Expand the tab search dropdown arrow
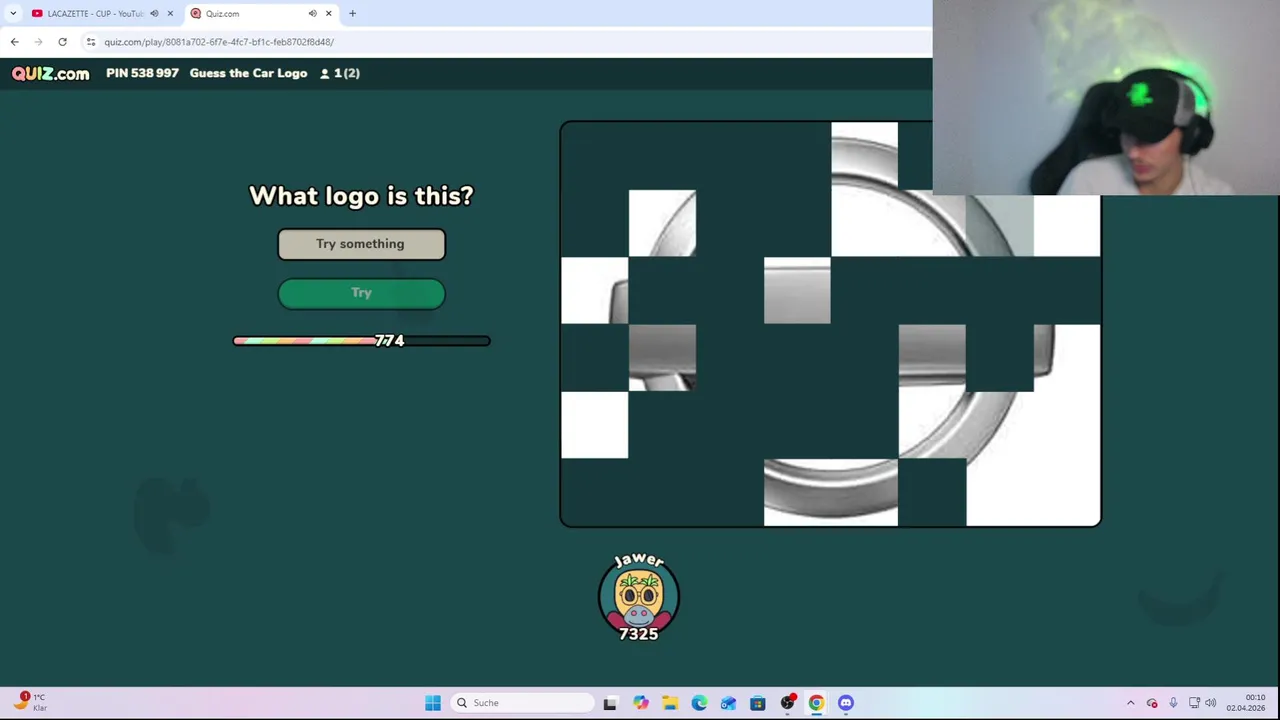The height and width of the screenshot is (720, 1280). [13, 14]
